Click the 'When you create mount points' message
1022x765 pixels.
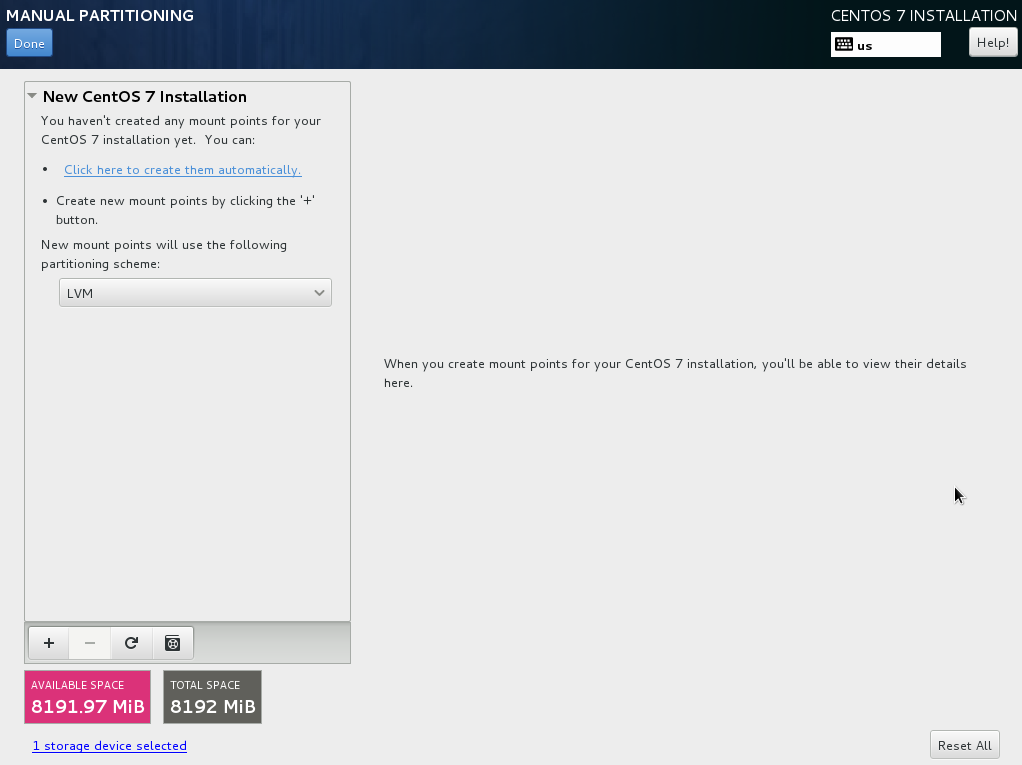[x=675, y=373]
